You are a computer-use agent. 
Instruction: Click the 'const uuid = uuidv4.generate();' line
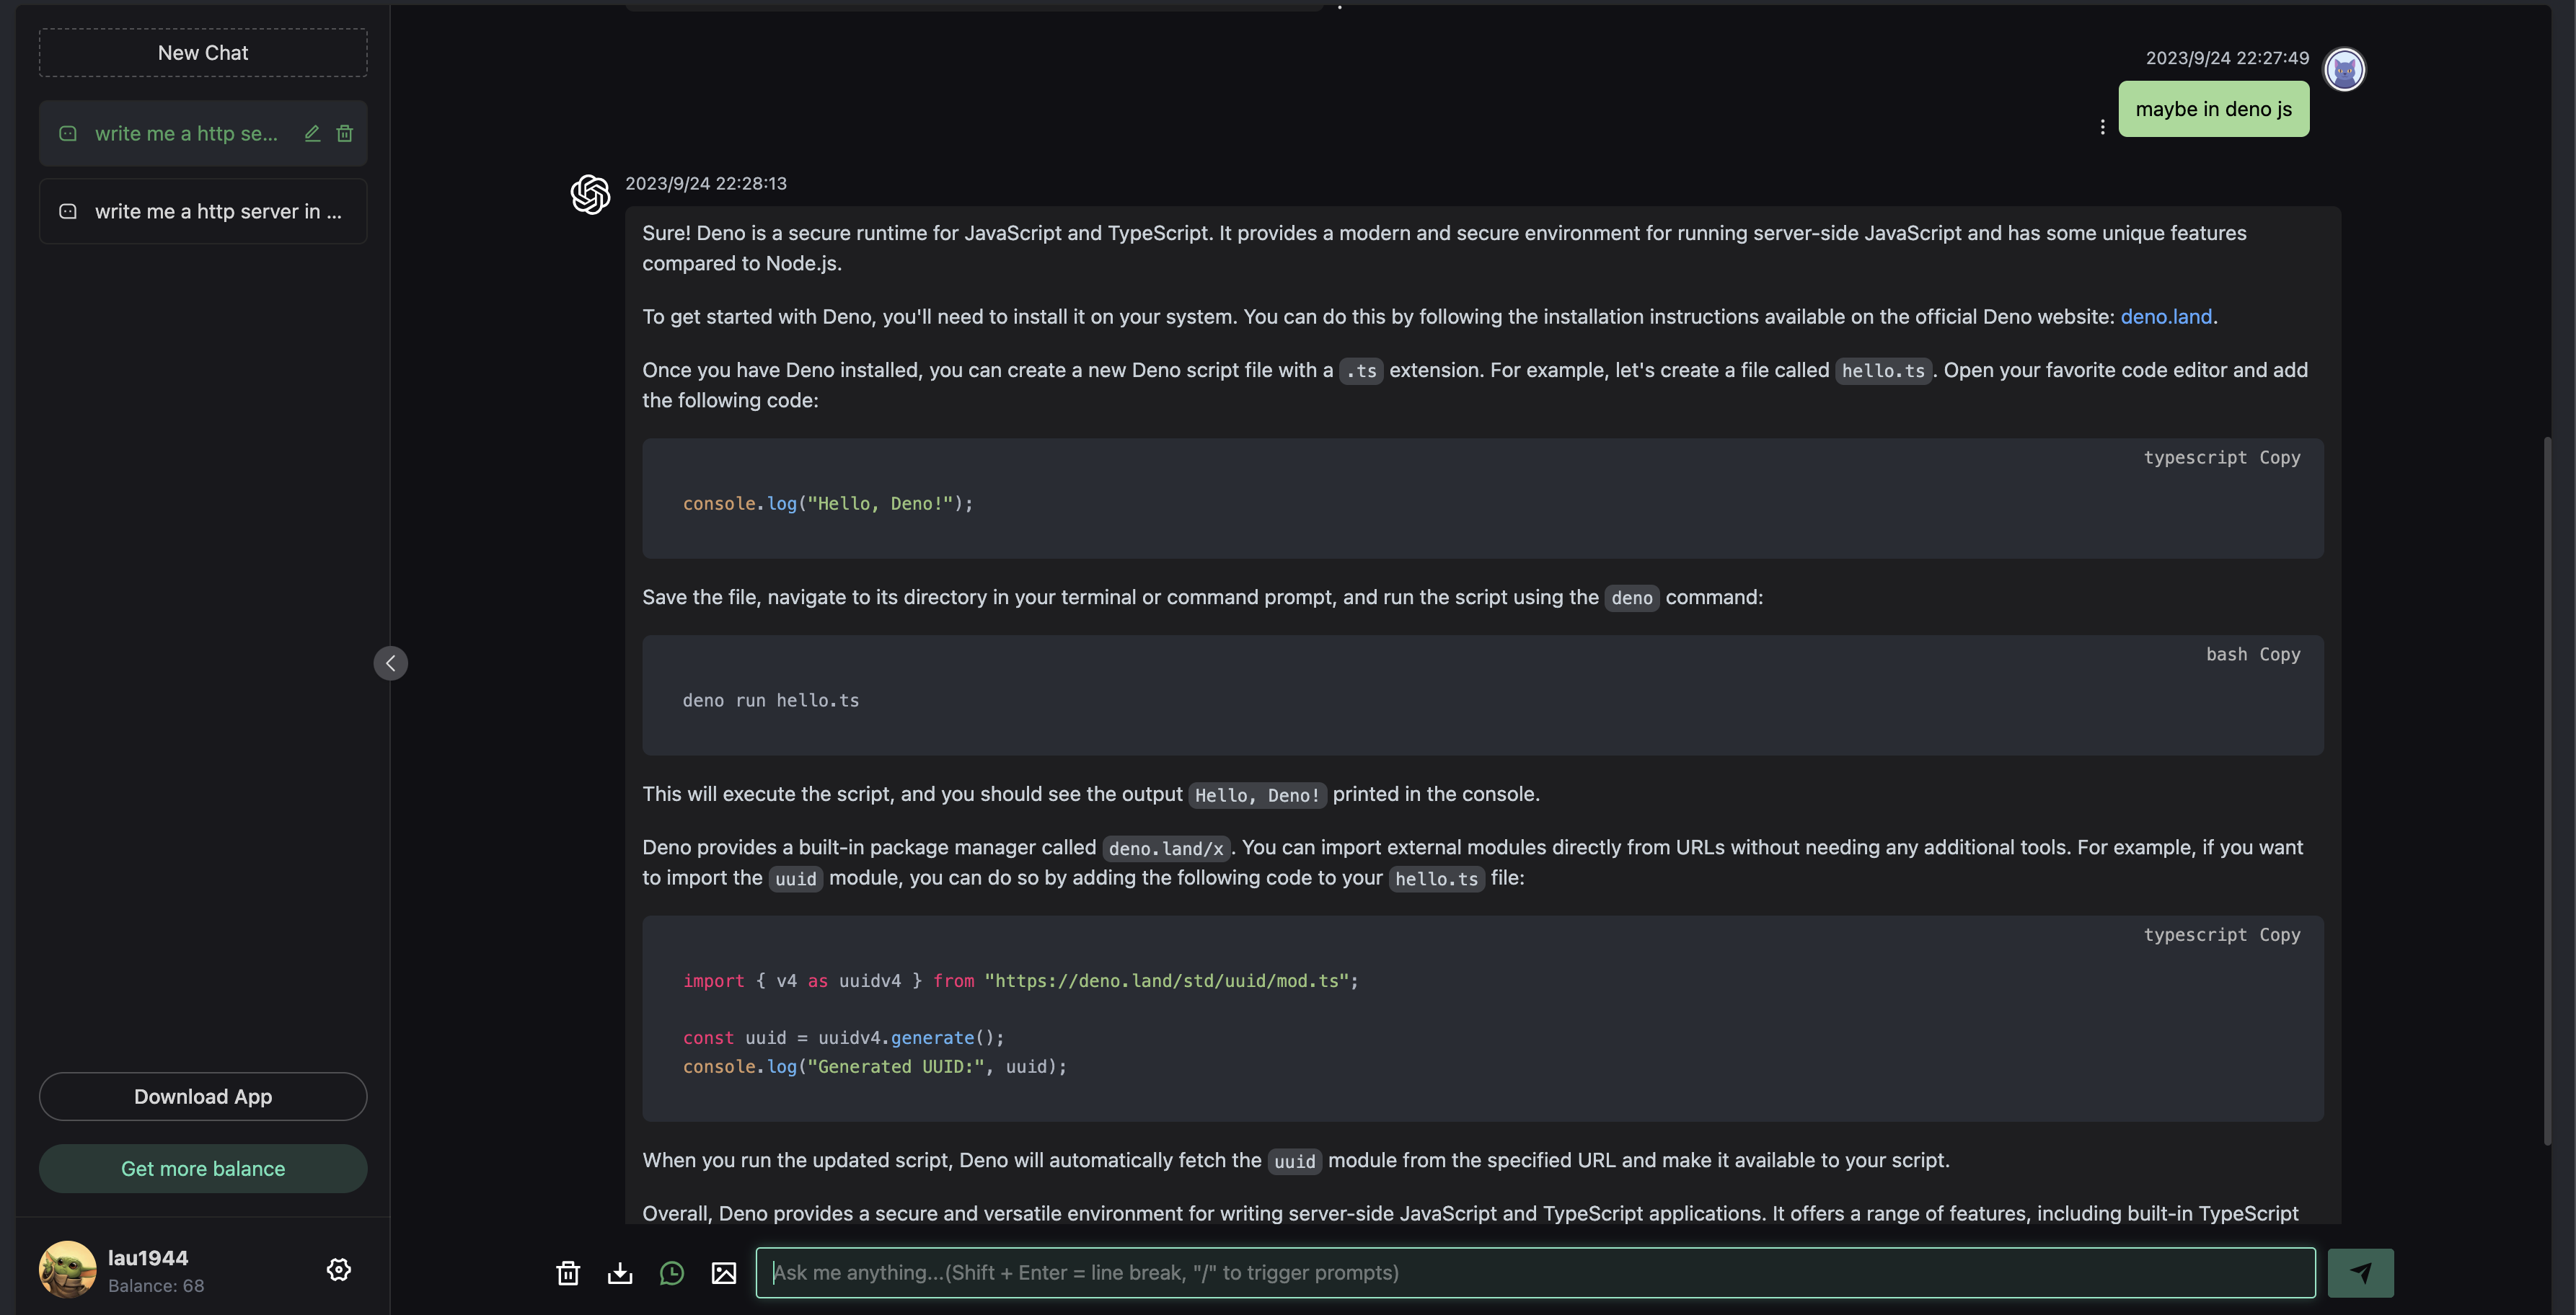point(843,1038)
